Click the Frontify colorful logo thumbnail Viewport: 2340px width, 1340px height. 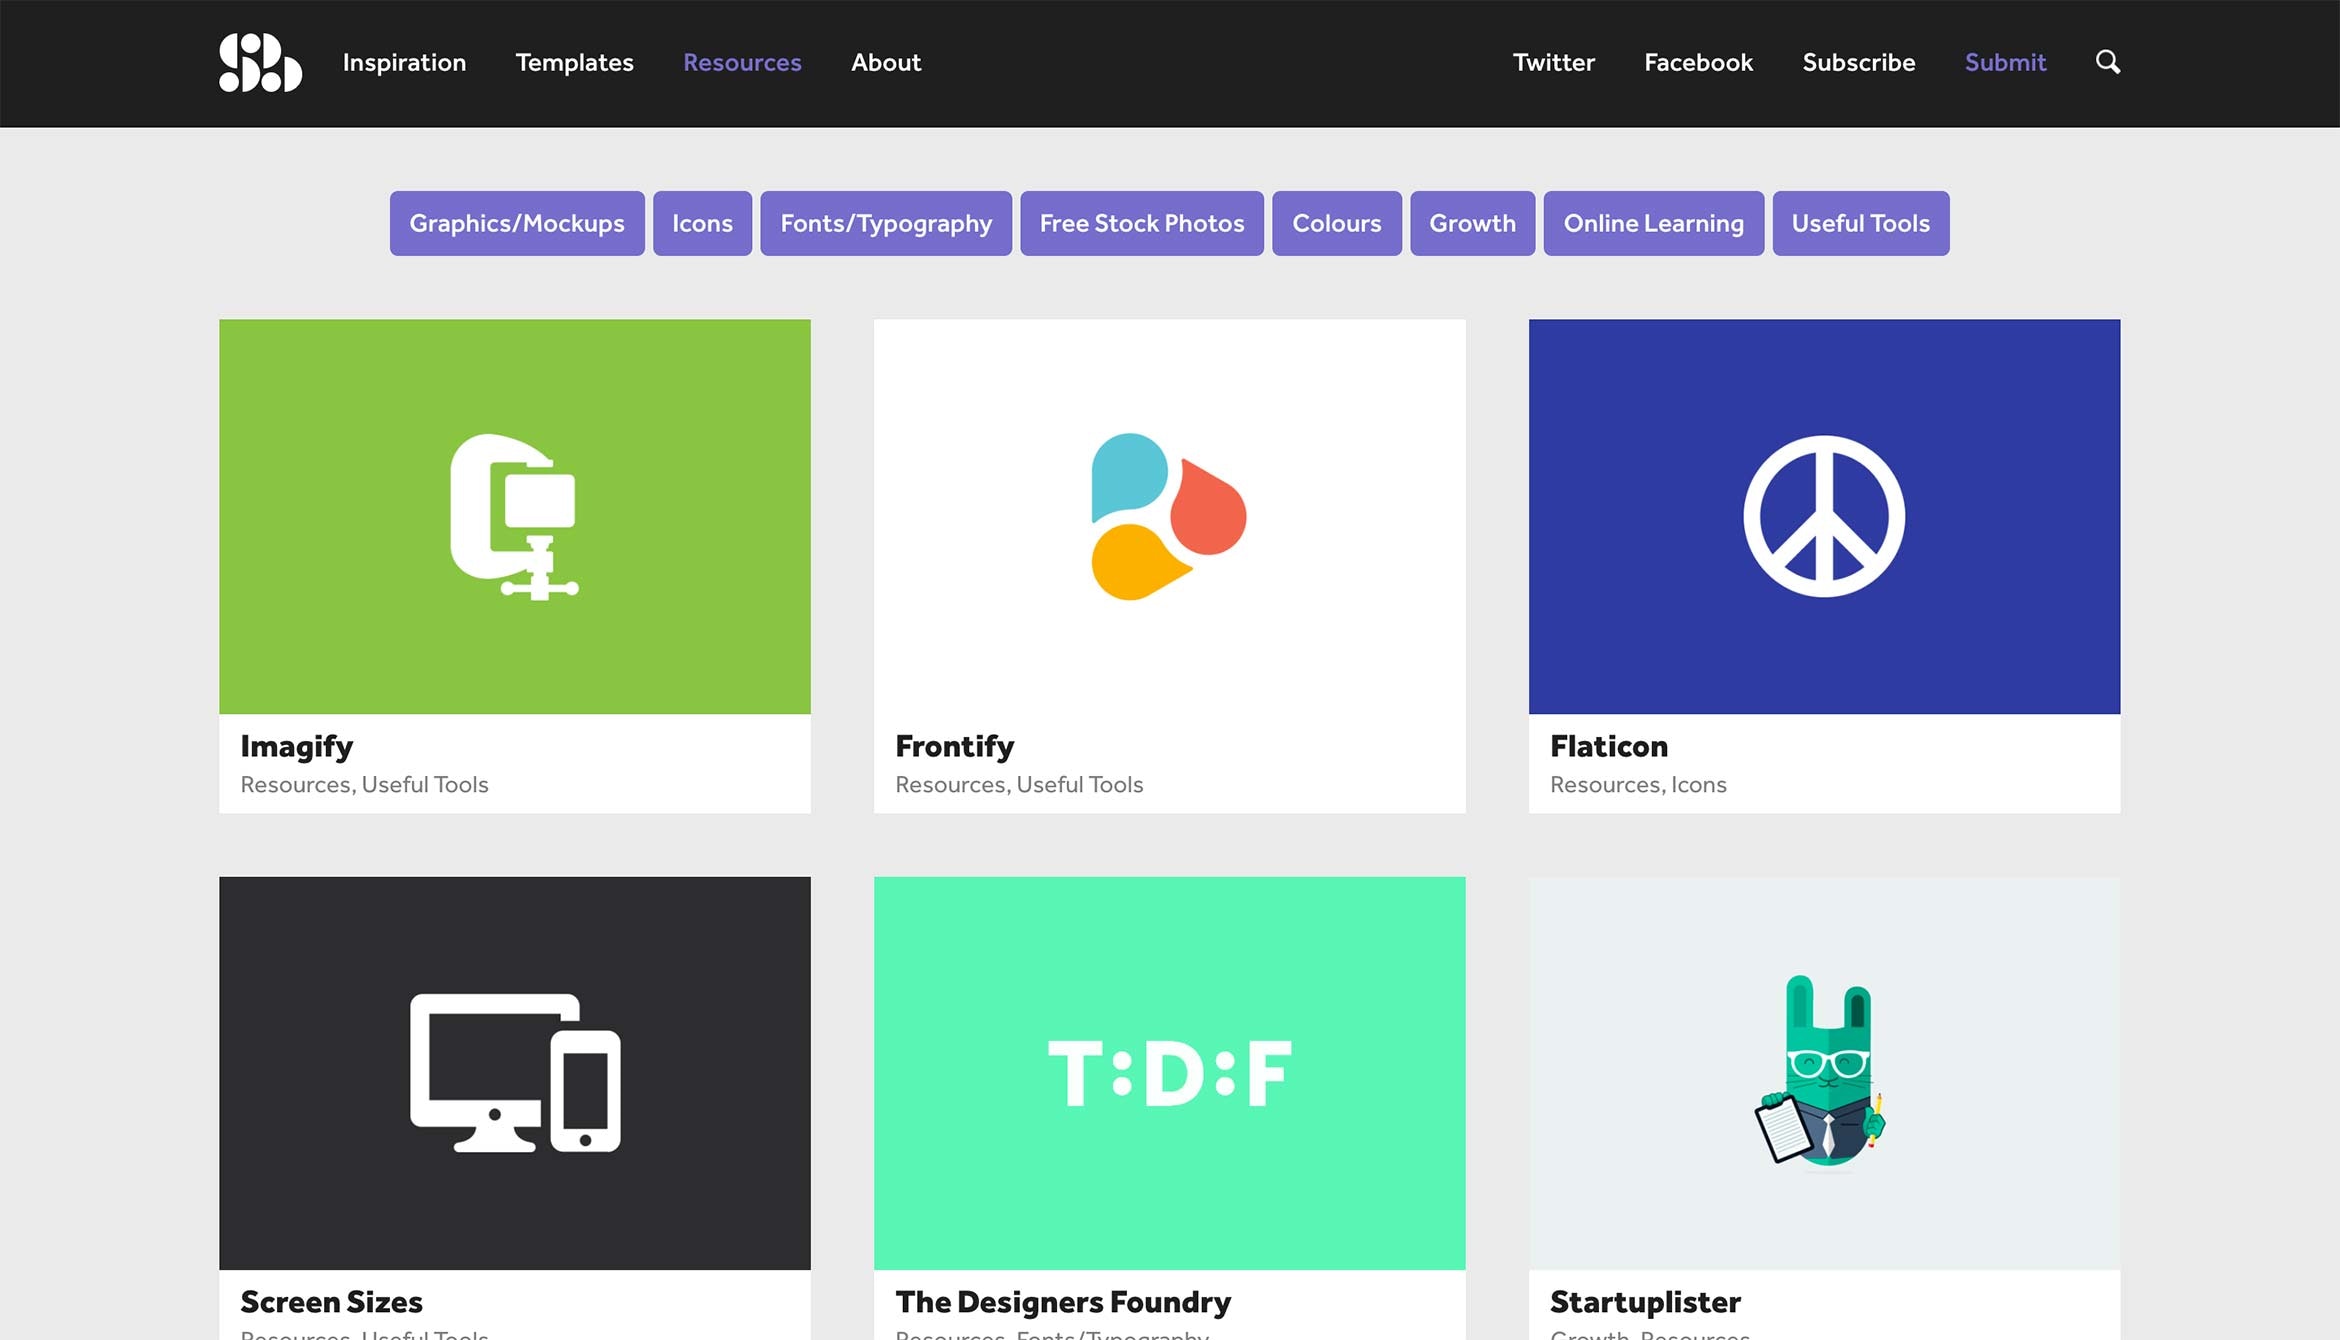1168,516
